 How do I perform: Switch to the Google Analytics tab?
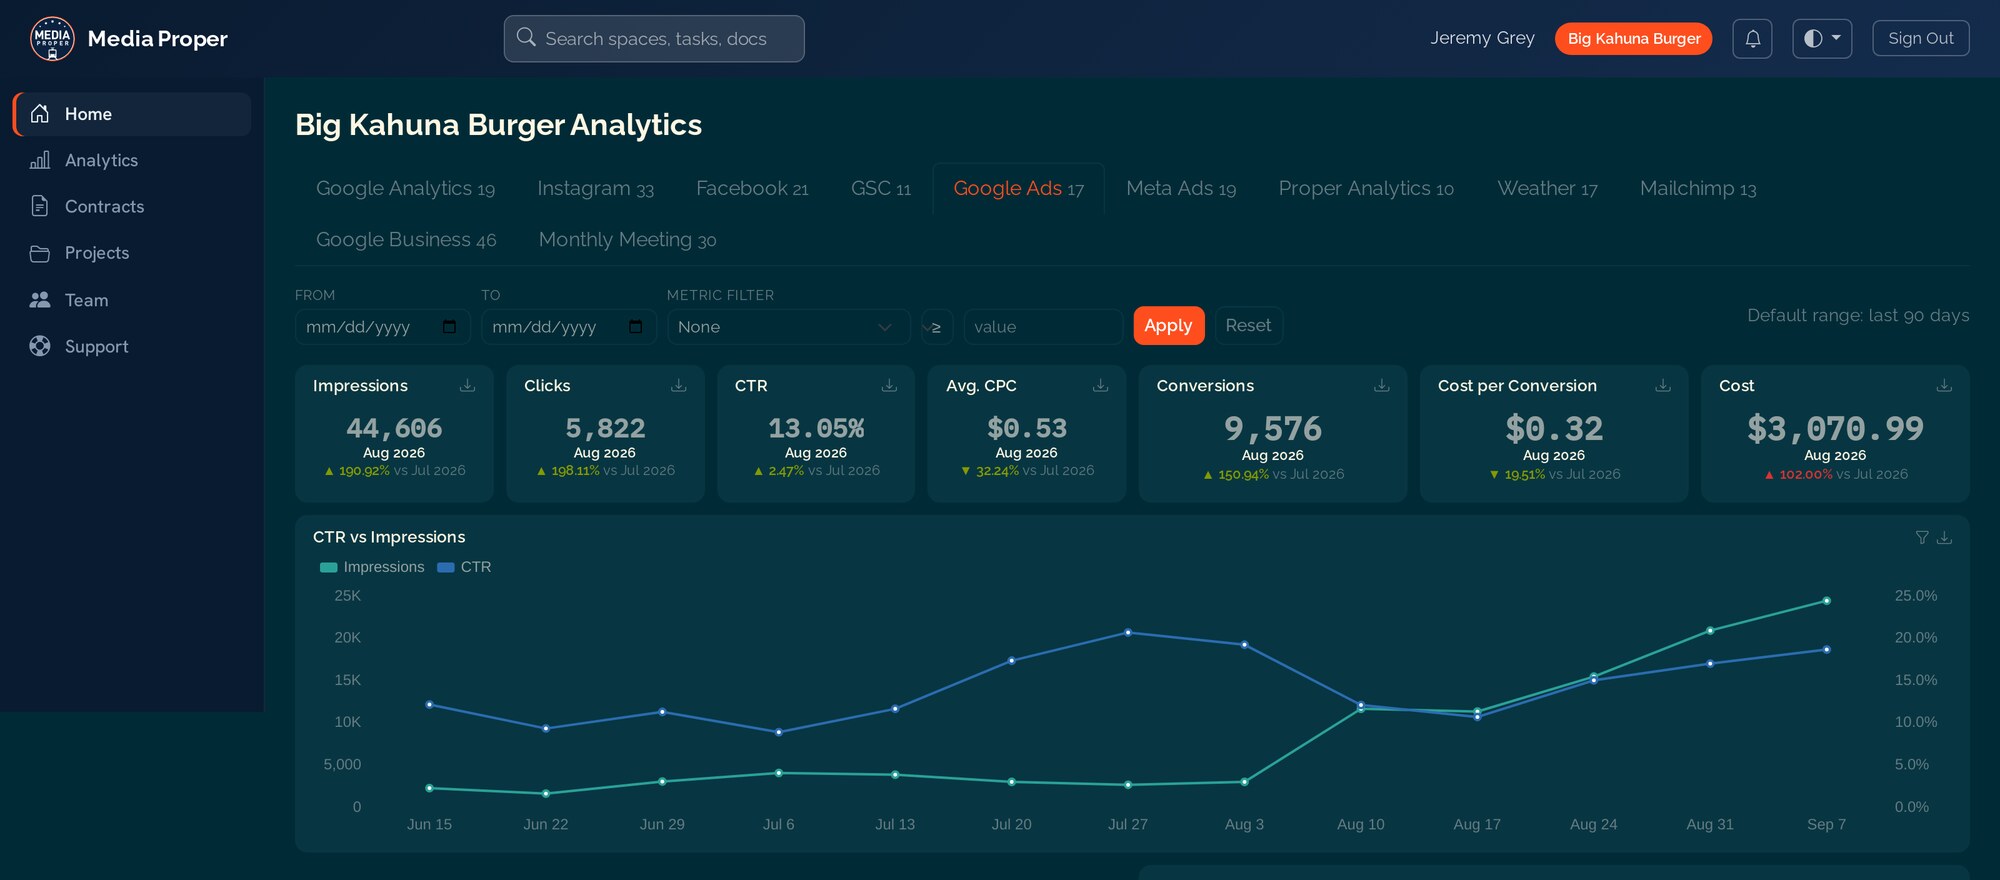point(405,189)
